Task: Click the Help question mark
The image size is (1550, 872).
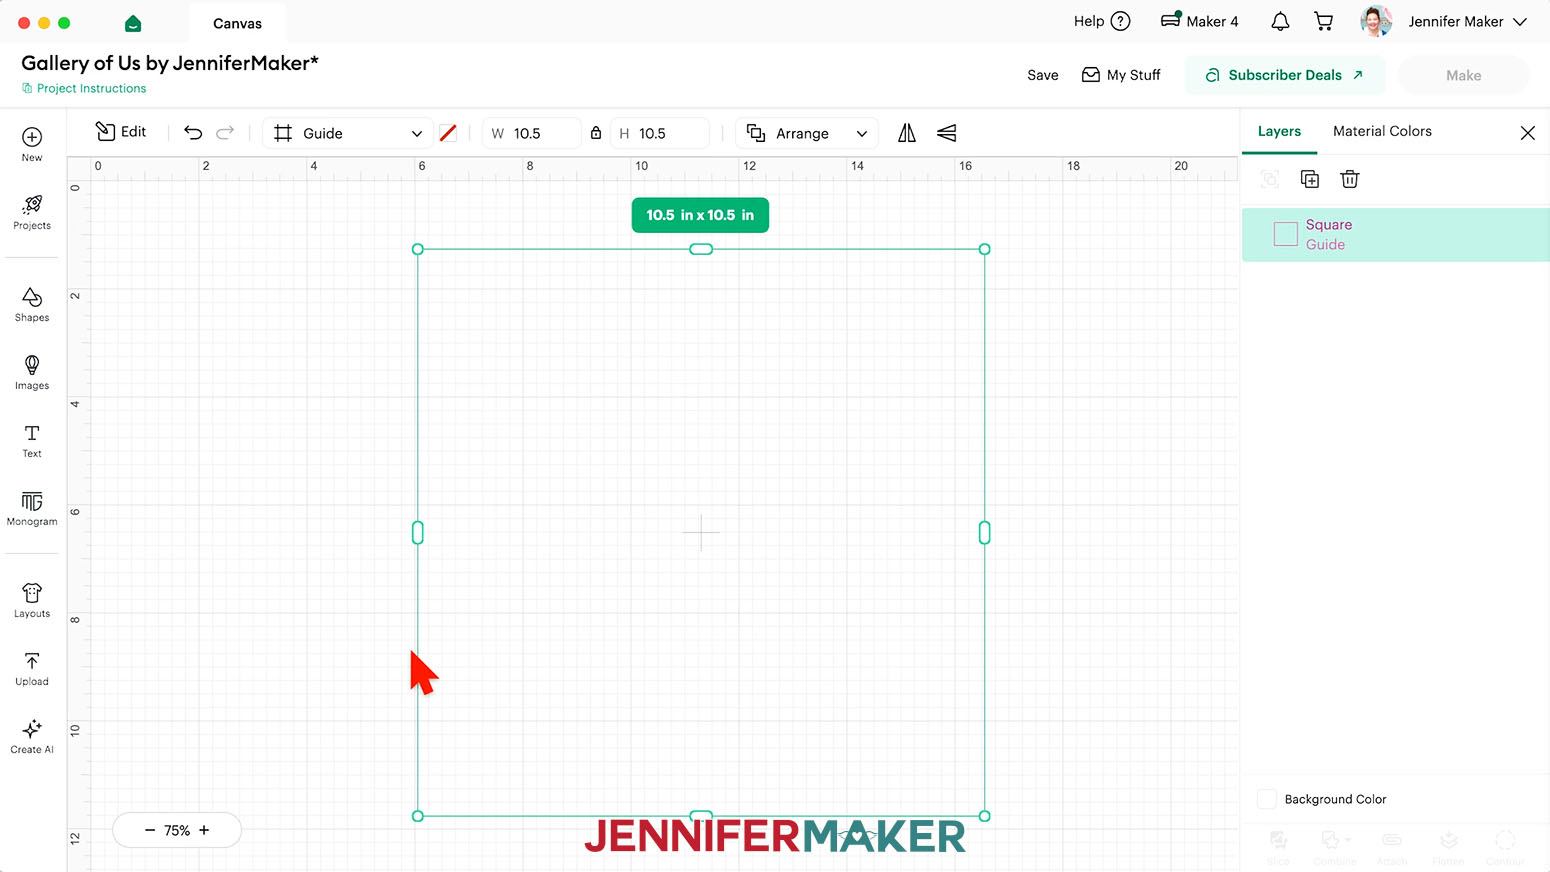Action: (x=1121, y=21)
